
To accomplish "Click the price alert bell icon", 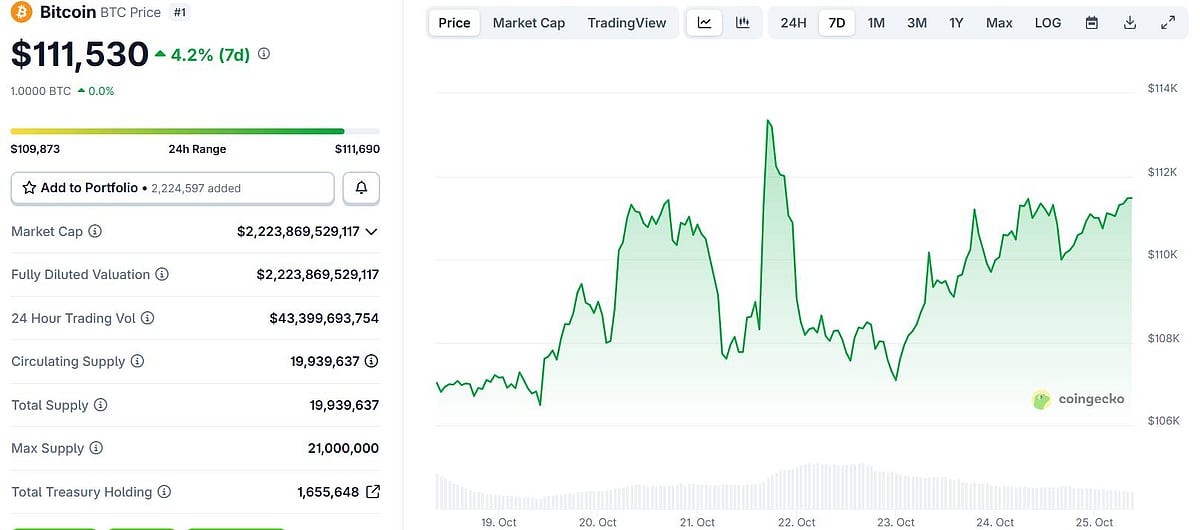I will [361, 187].
